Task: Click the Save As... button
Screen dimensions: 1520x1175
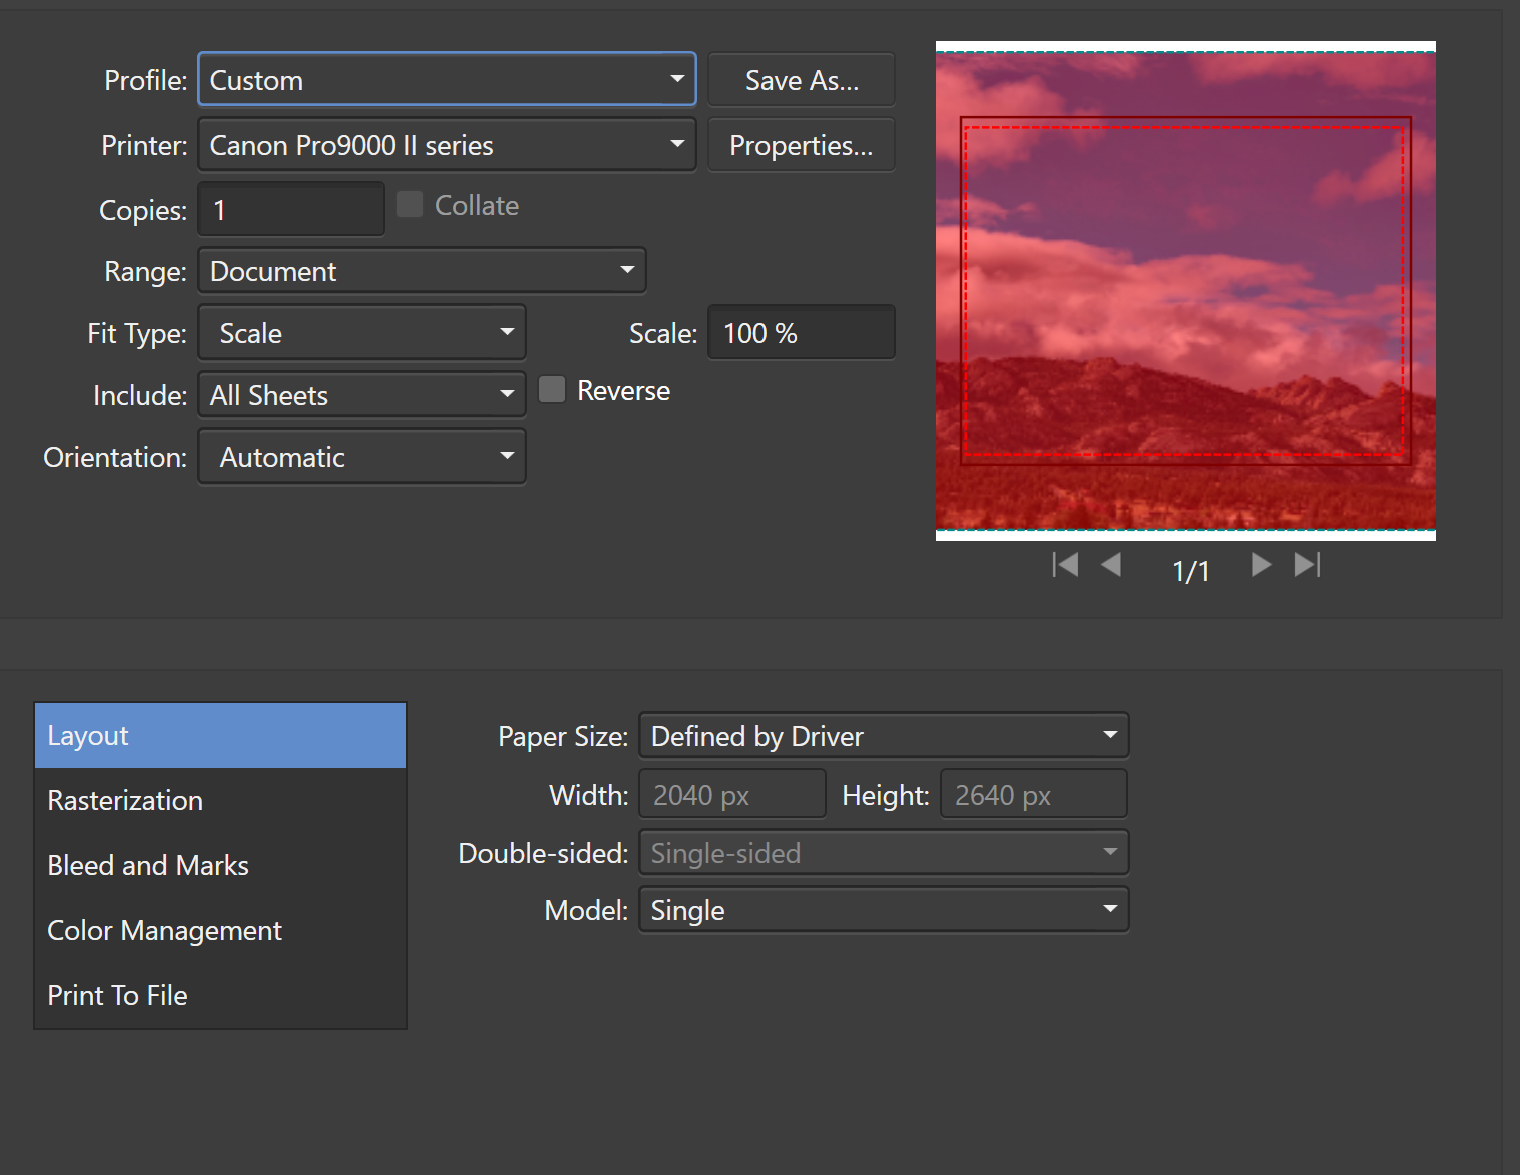Action: pos(801,80)
